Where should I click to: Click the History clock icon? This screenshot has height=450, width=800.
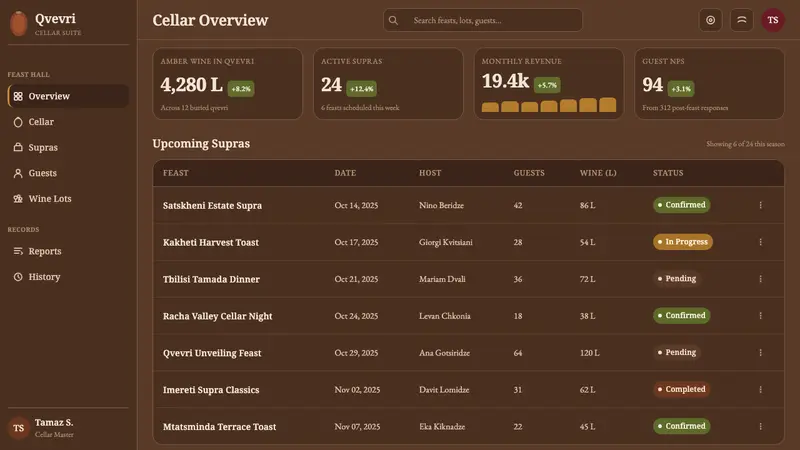coord(18,277)
